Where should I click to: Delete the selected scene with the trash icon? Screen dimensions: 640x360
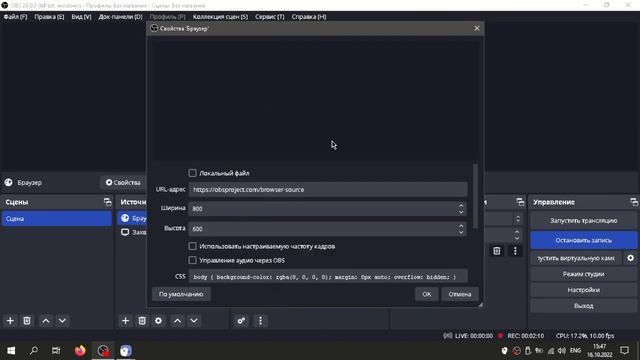click(27, 321)
